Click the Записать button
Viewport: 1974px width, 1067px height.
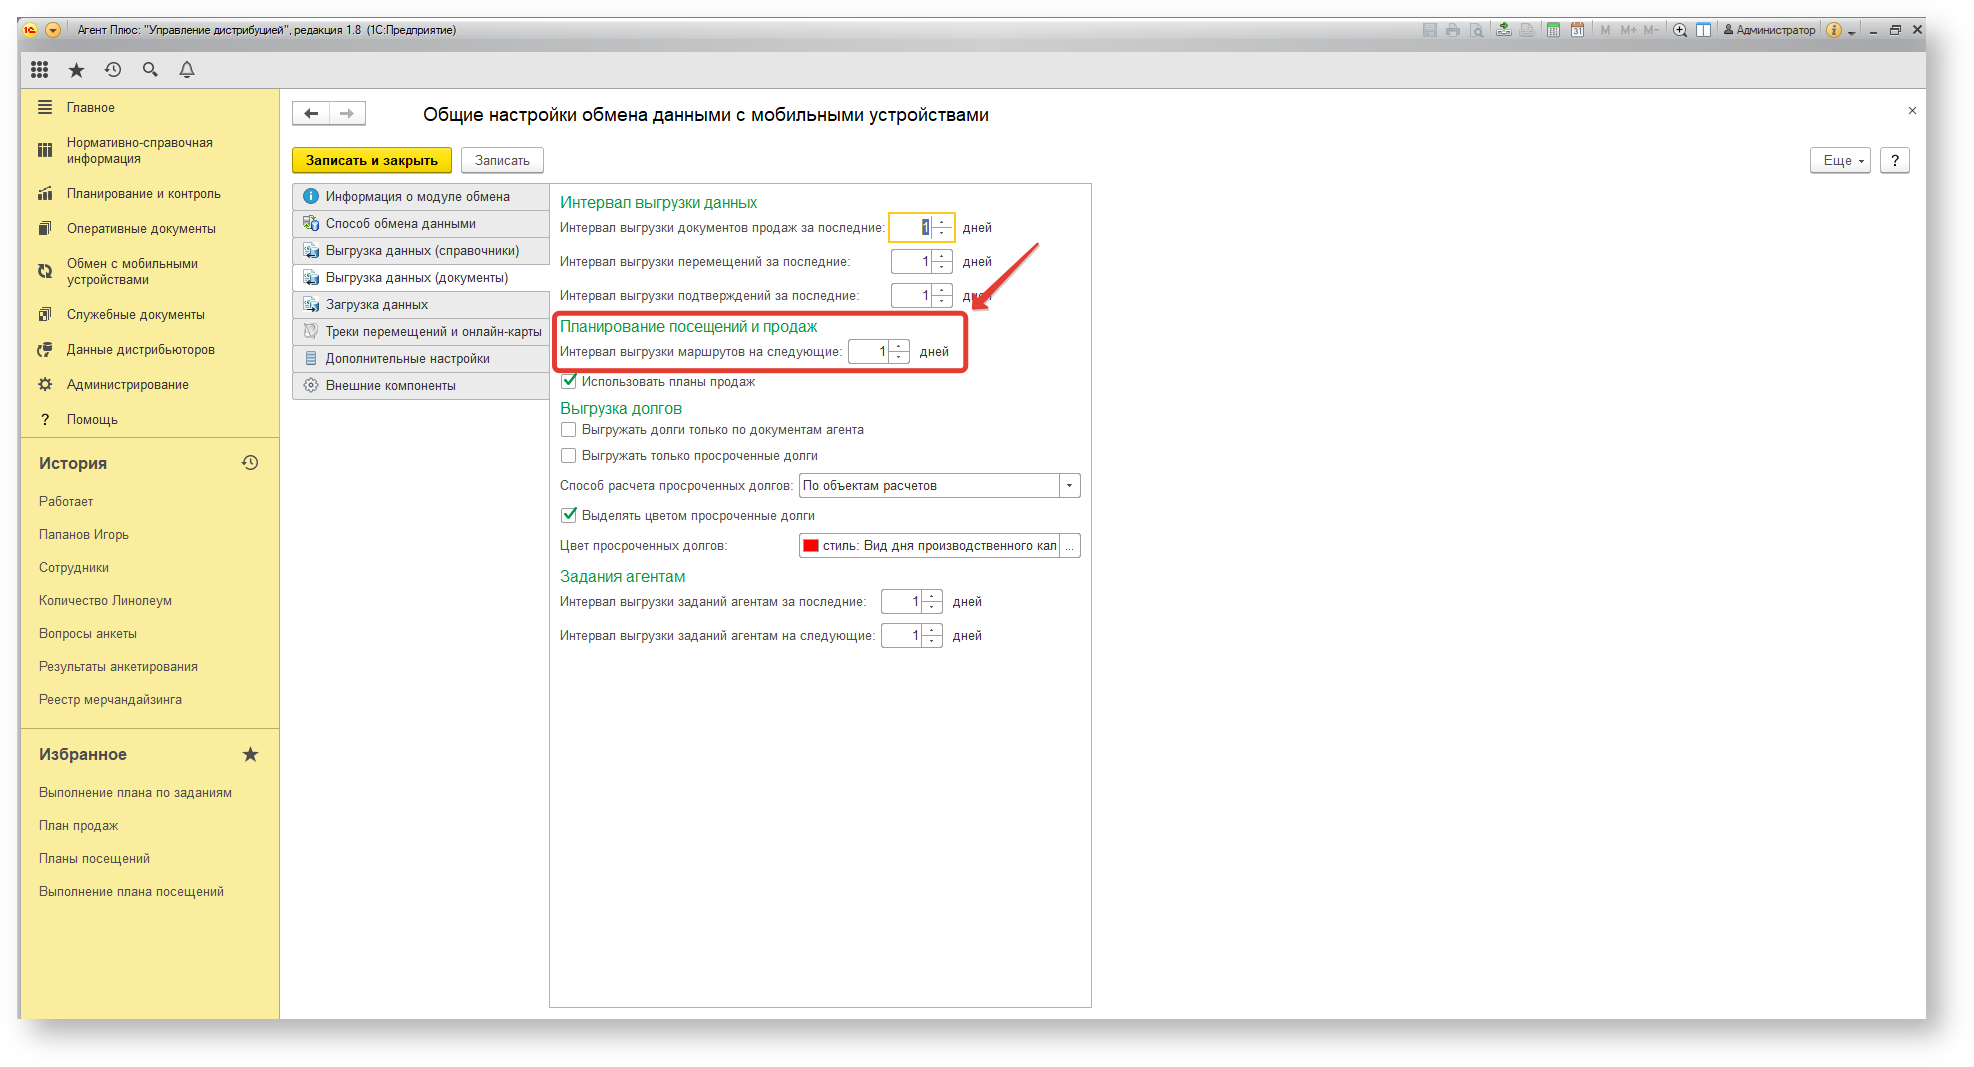point(502,160)
